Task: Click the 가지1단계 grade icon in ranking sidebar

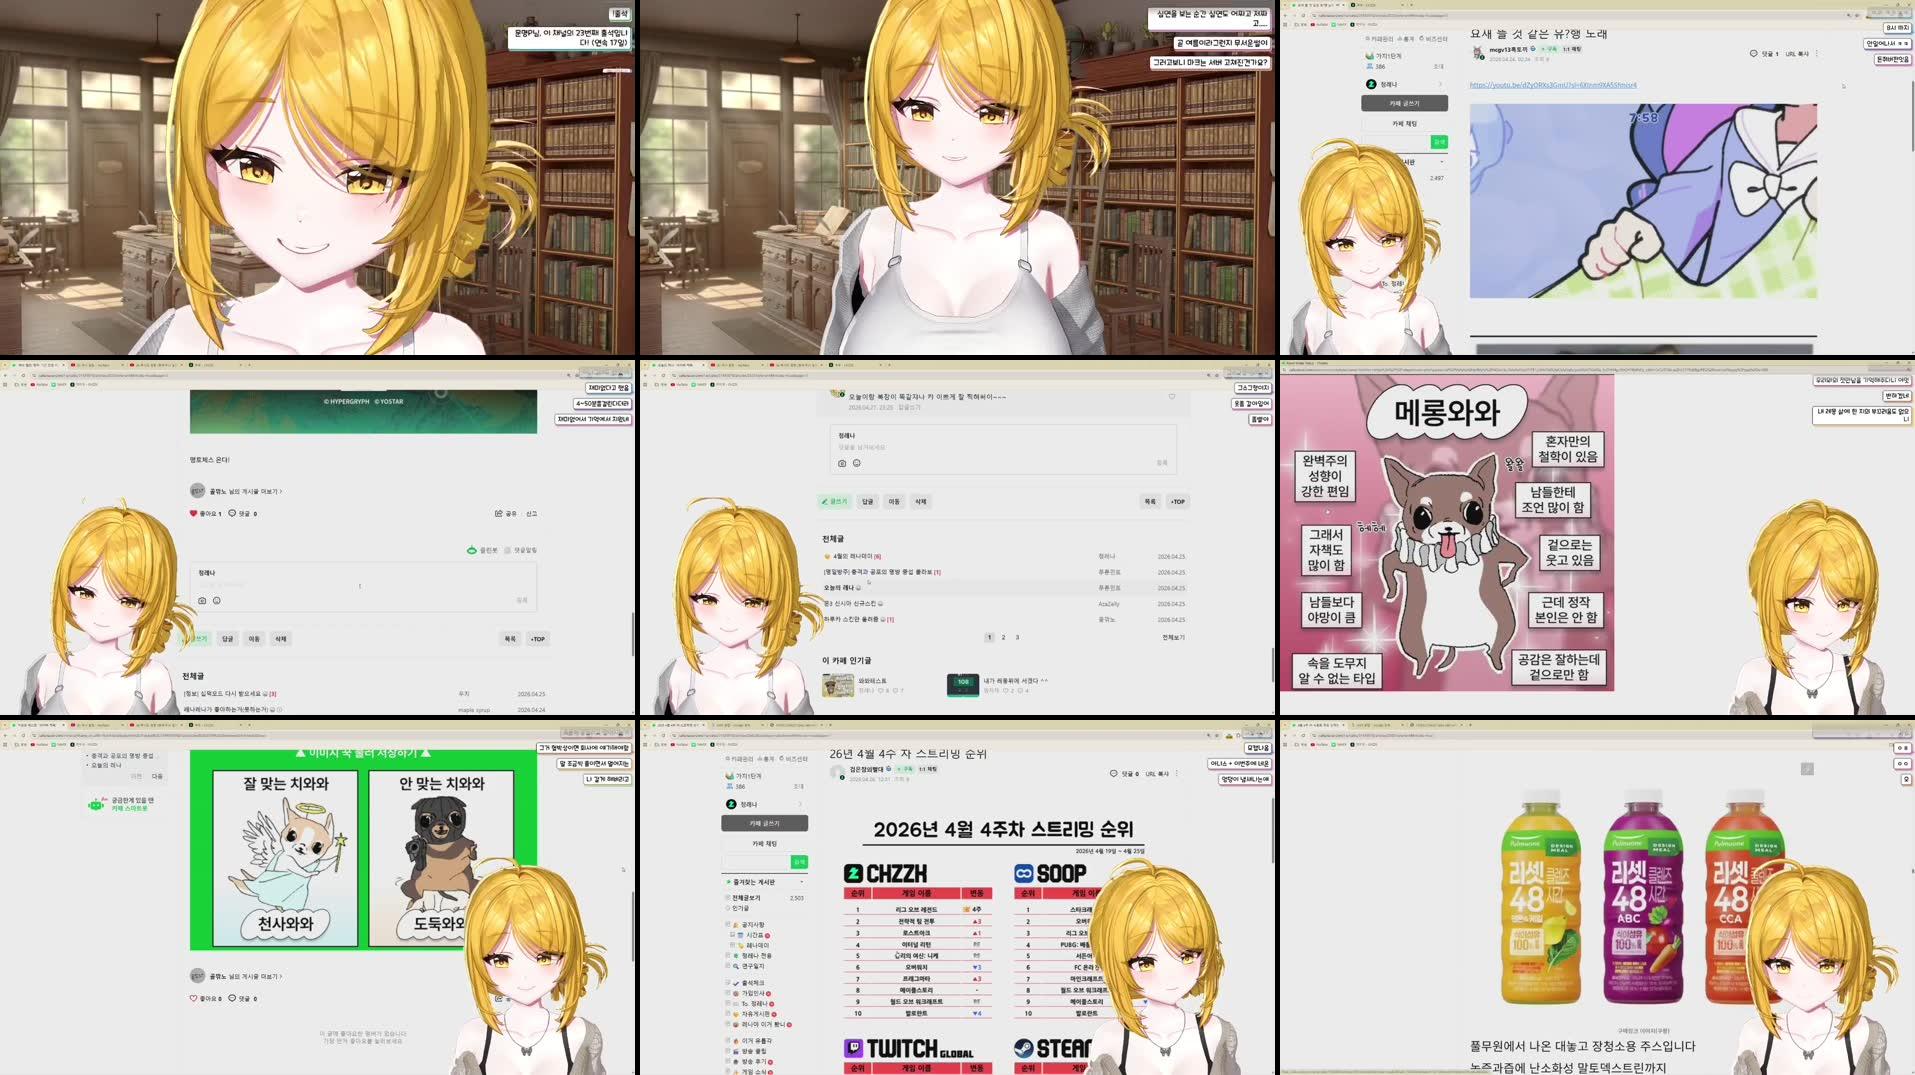Action: coord(729,776)
